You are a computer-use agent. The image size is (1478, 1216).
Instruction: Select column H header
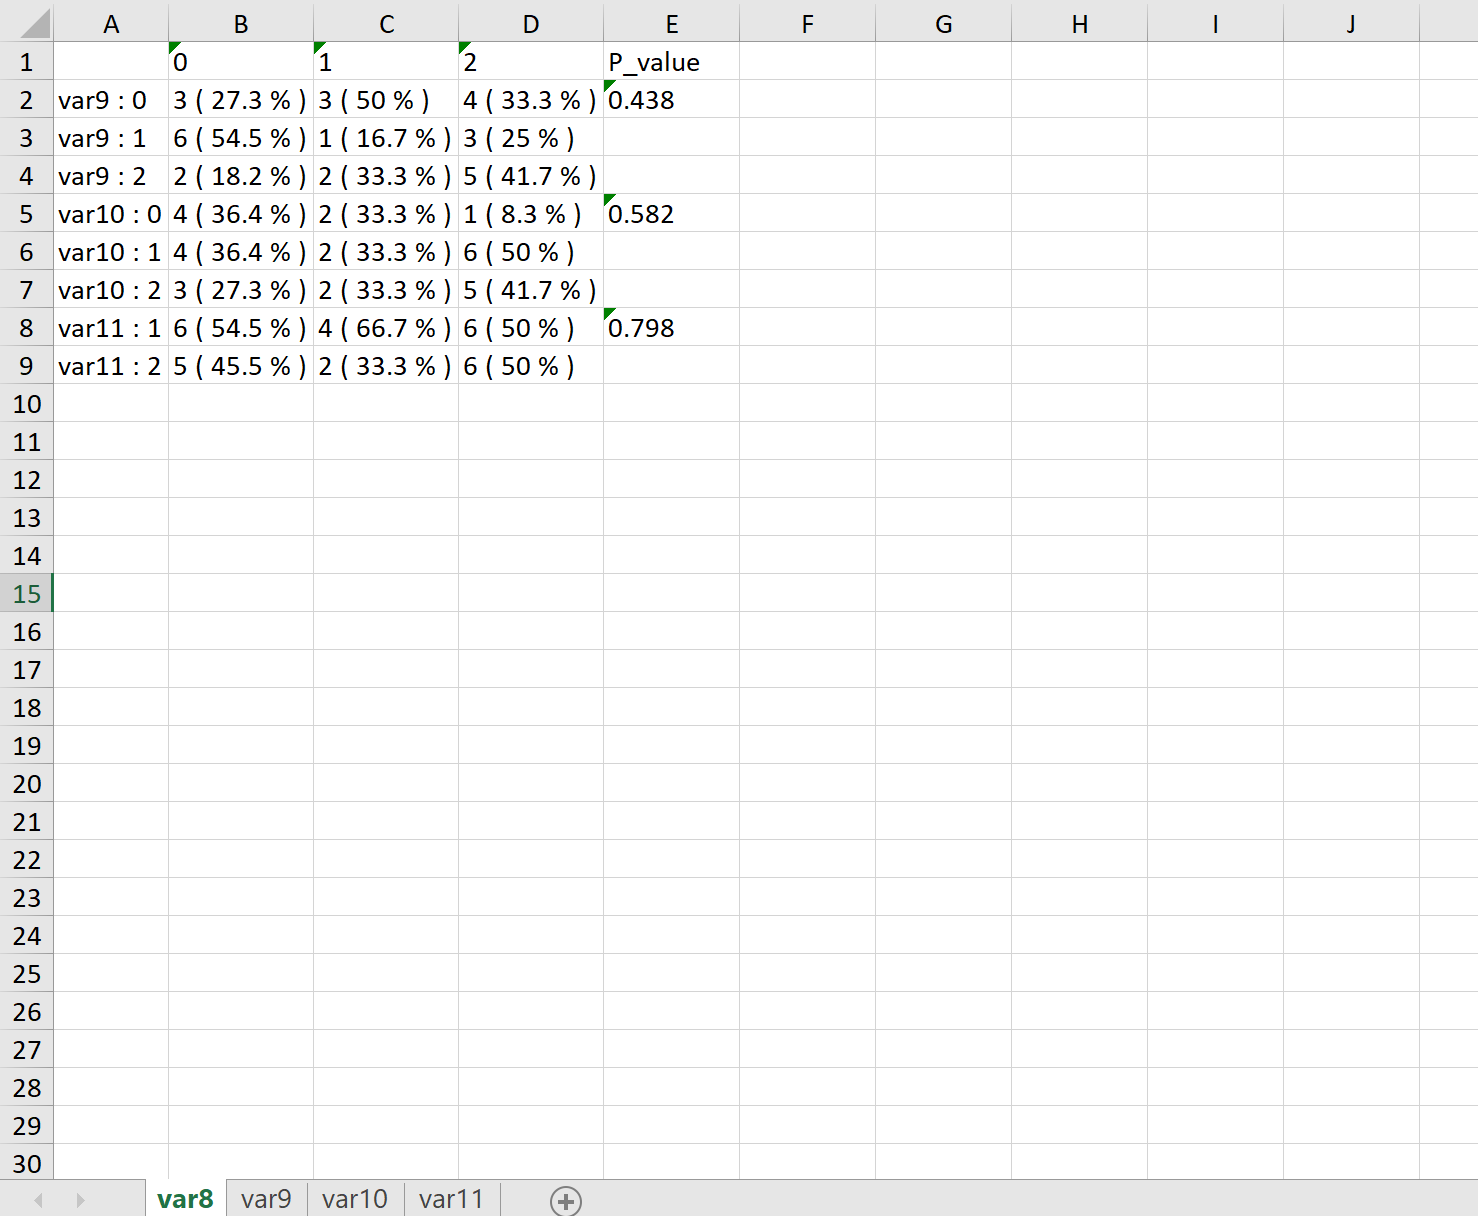point(1080,22)
